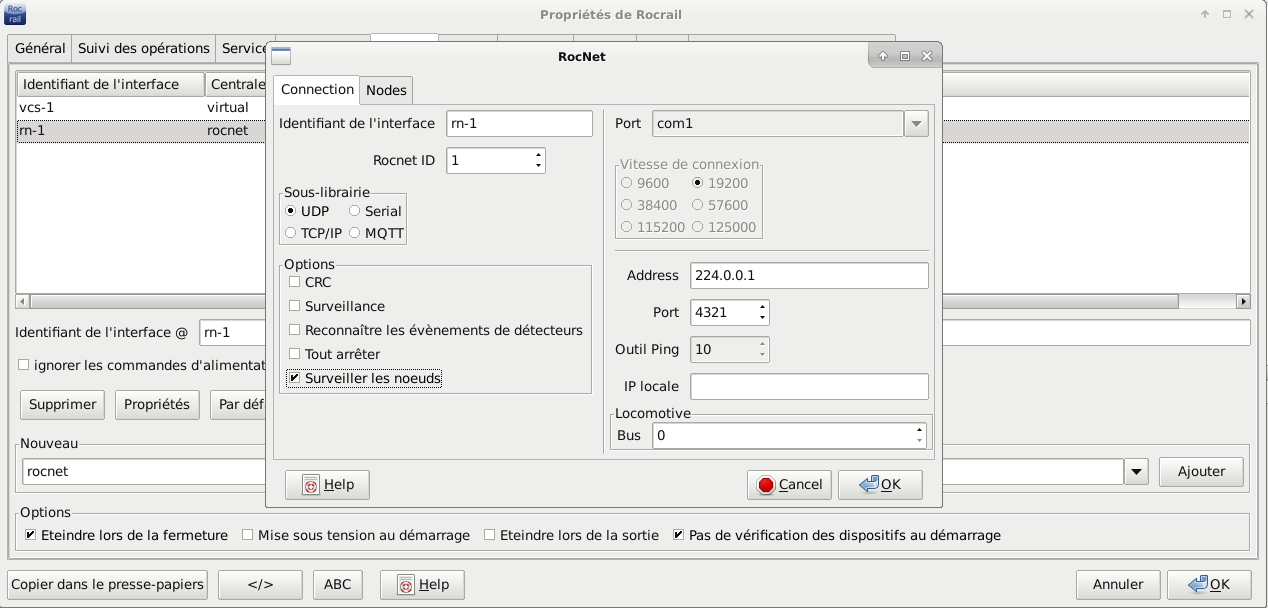1268x608 pixels.
Task: Open the com1 Port dropdown
Action: pos(916,124)
